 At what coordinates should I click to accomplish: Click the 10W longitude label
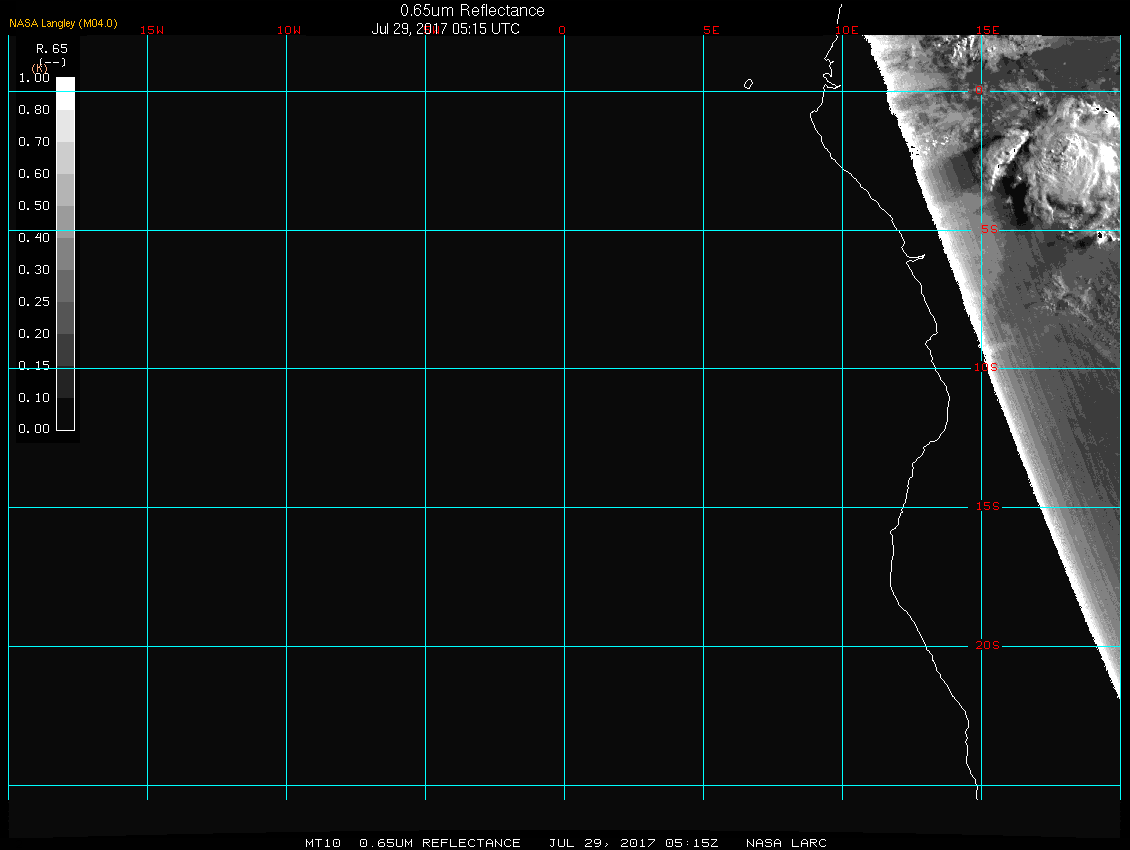[289, 30]
